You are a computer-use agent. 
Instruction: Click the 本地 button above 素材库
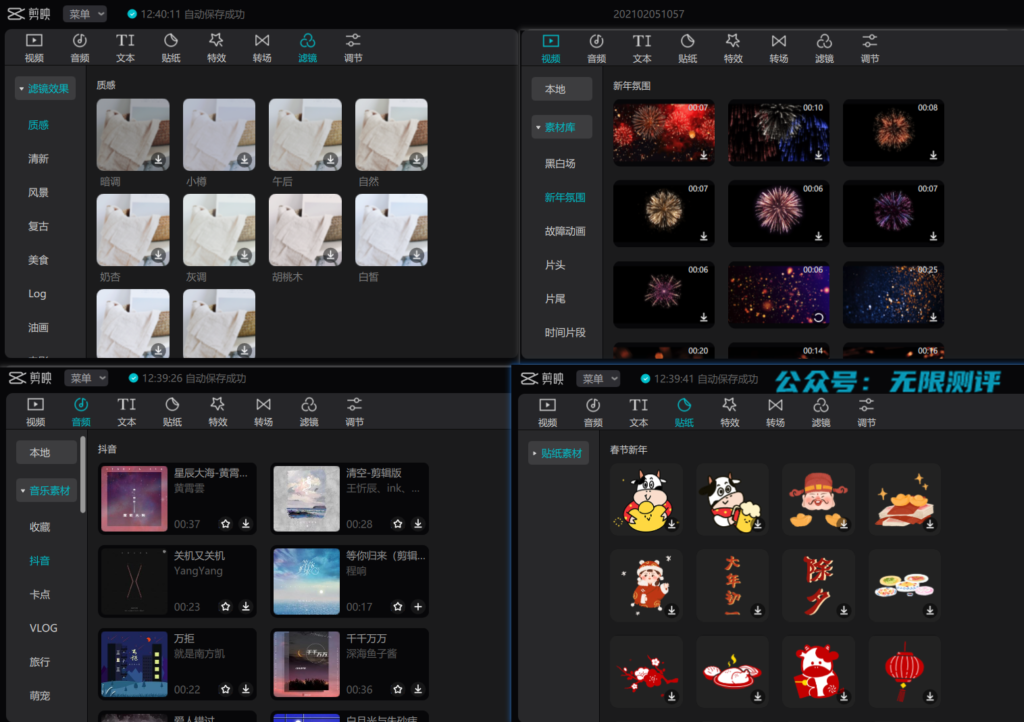coord(561,89)
